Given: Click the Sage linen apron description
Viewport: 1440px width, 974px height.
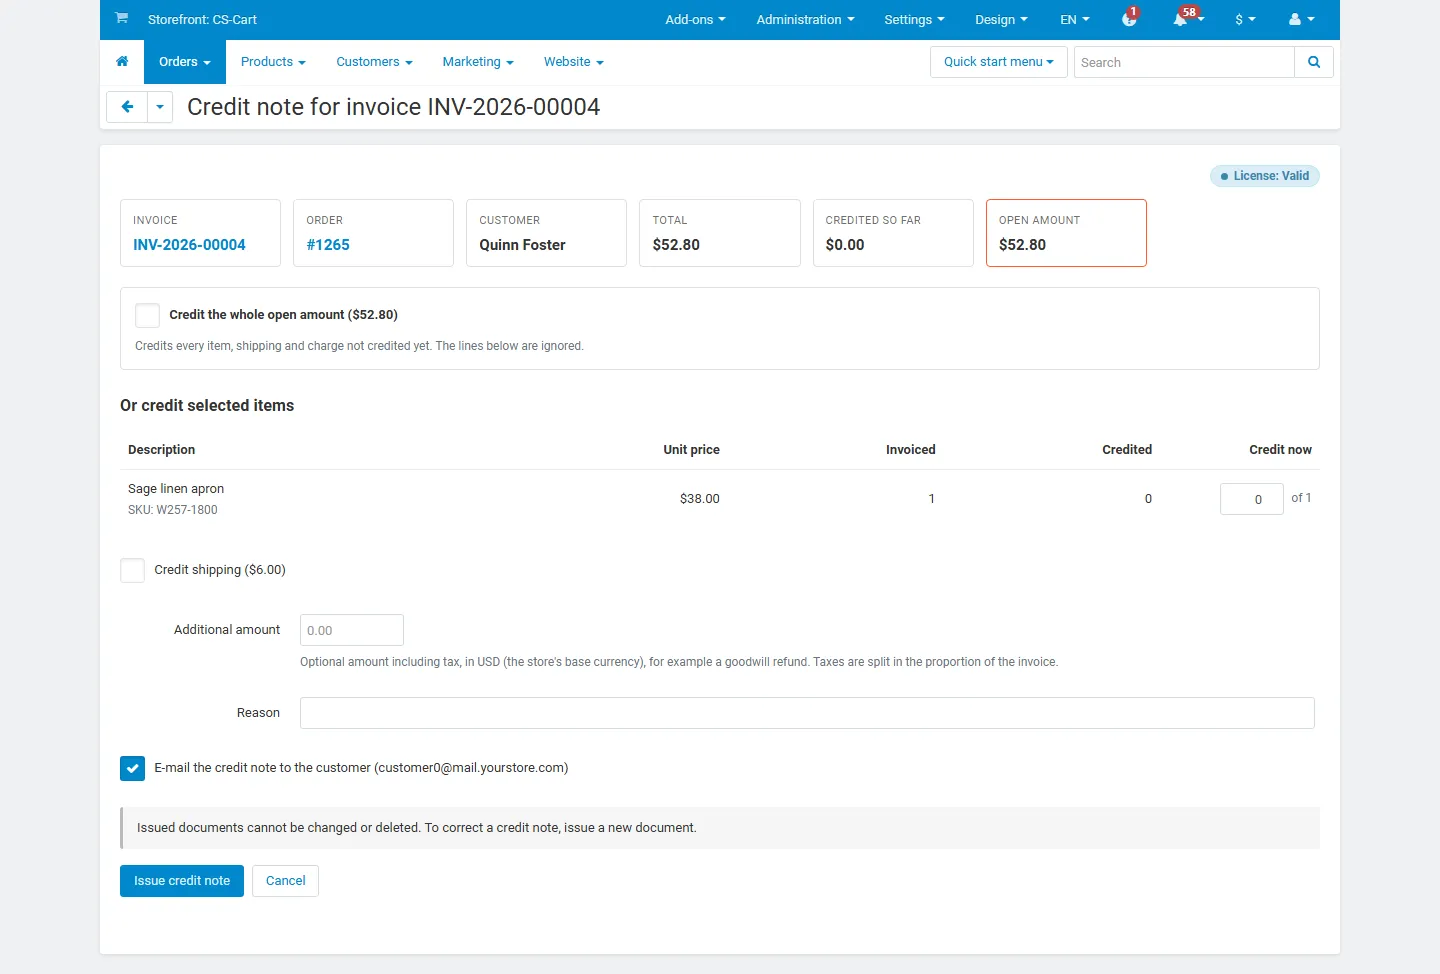Looking at the screenshot, I should pyautogui.click(x=176, y=489).
